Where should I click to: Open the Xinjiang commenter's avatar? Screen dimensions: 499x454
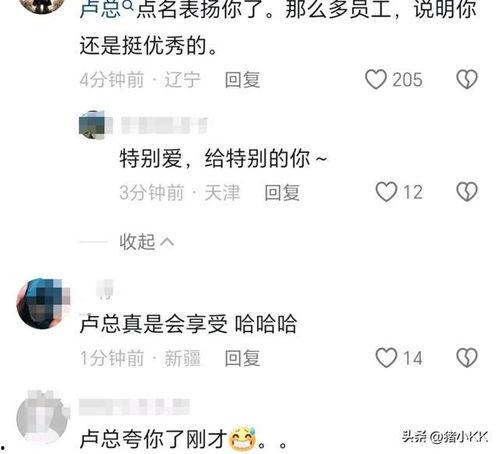pyautogui.click(x=43, y=303)
